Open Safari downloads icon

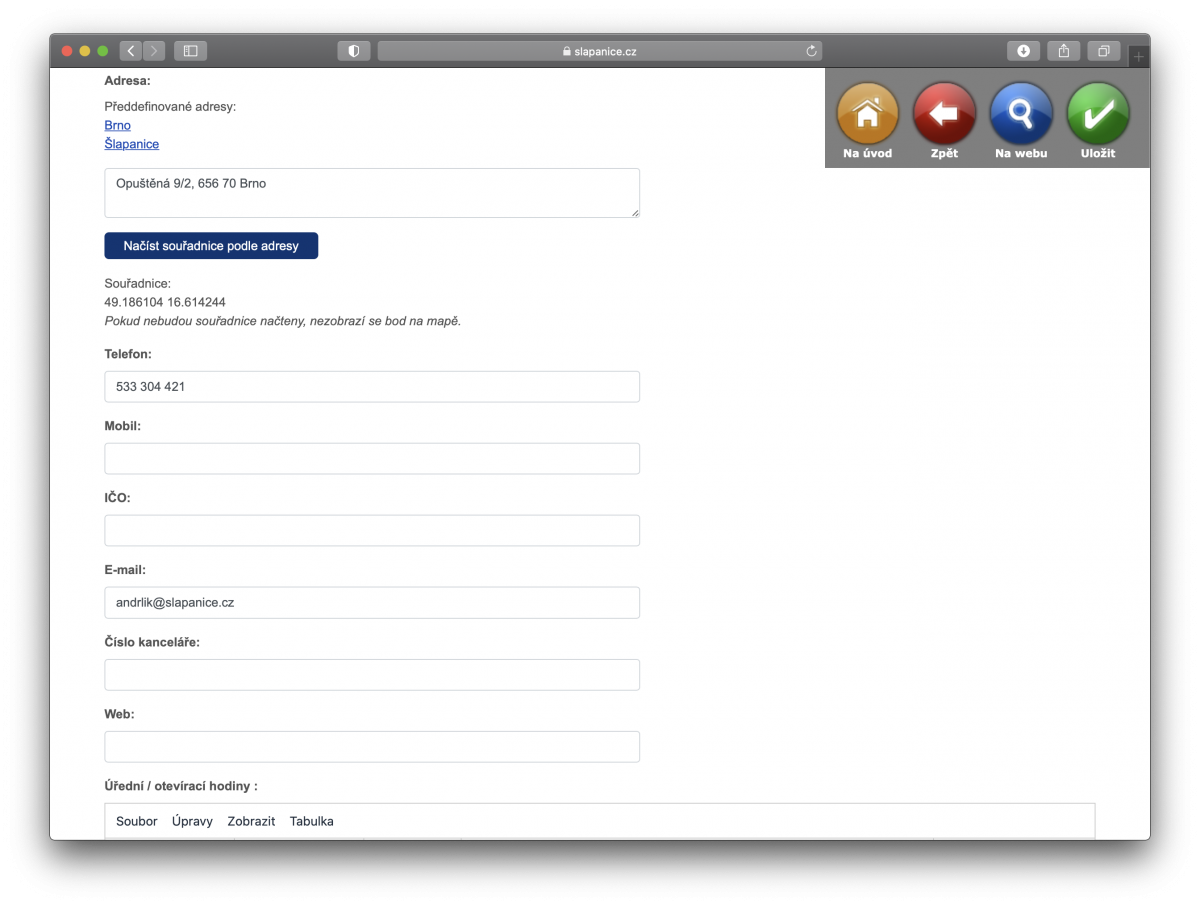coord(1023,51)
